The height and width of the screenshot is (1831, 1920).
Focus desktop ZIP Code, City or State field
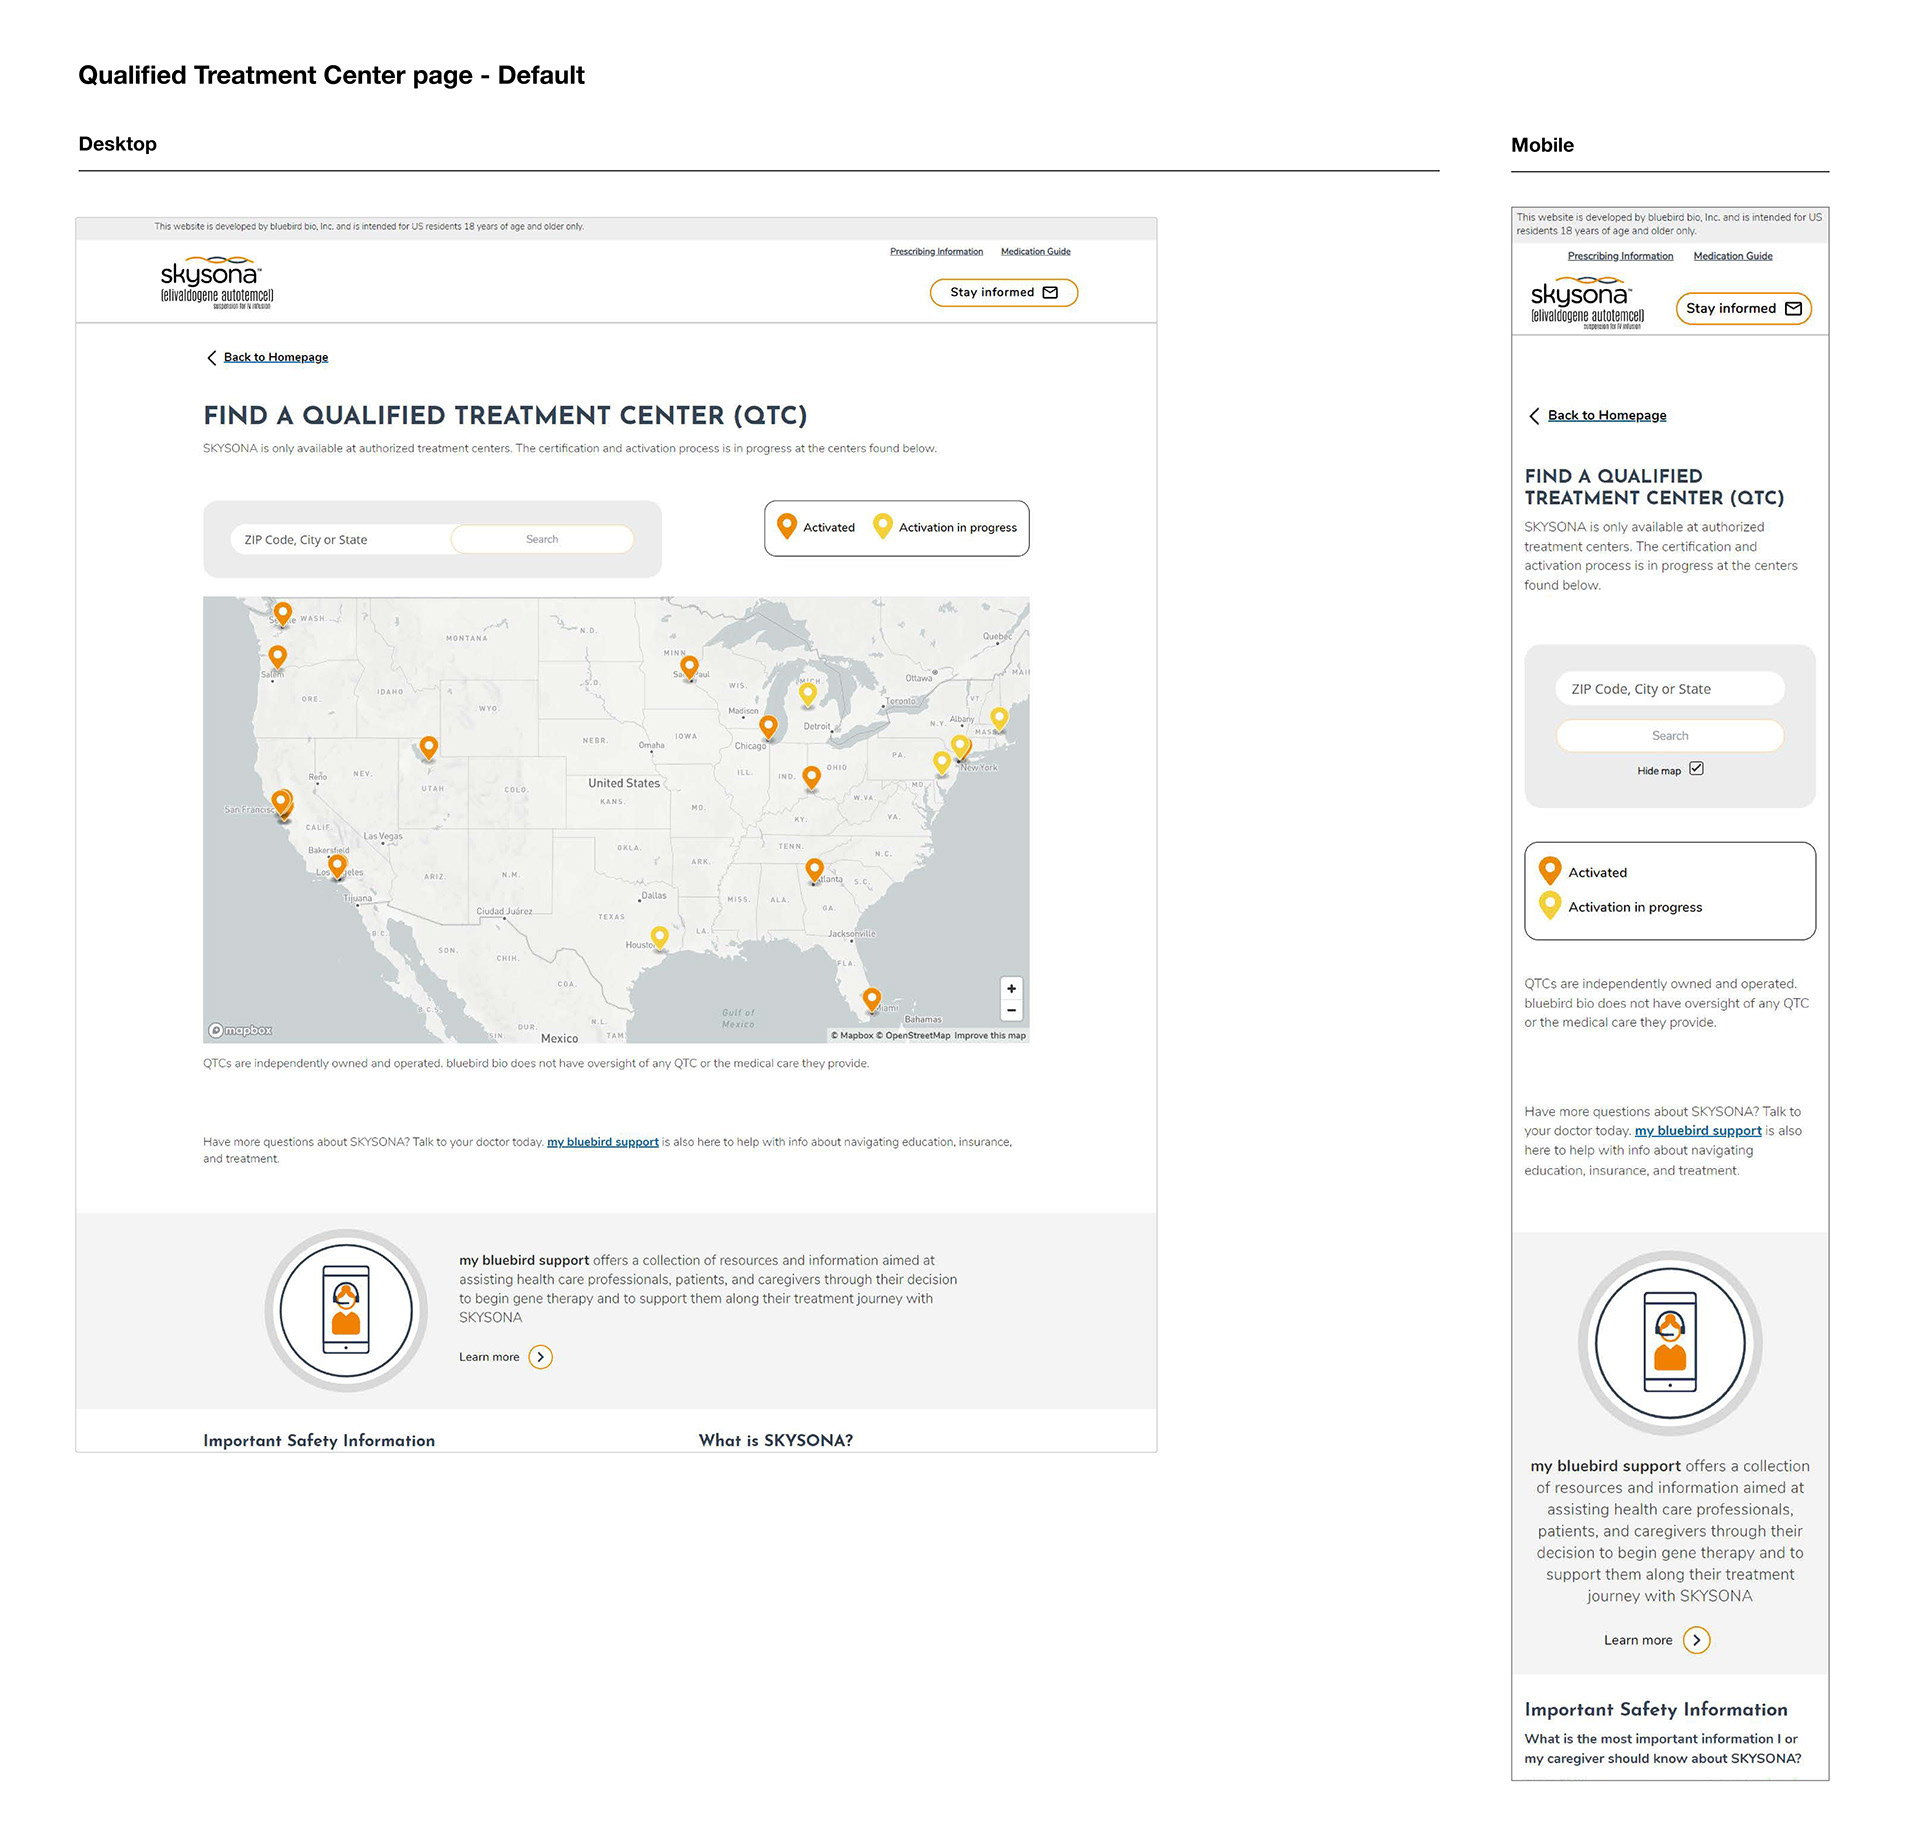tap(341, 540)
